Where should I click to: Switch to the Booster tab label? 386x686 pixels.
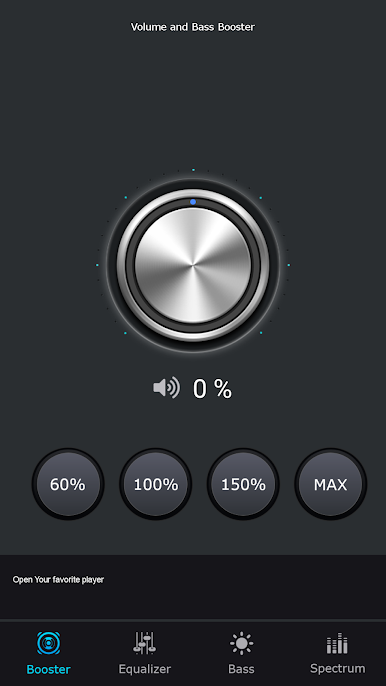click(49, 669)
